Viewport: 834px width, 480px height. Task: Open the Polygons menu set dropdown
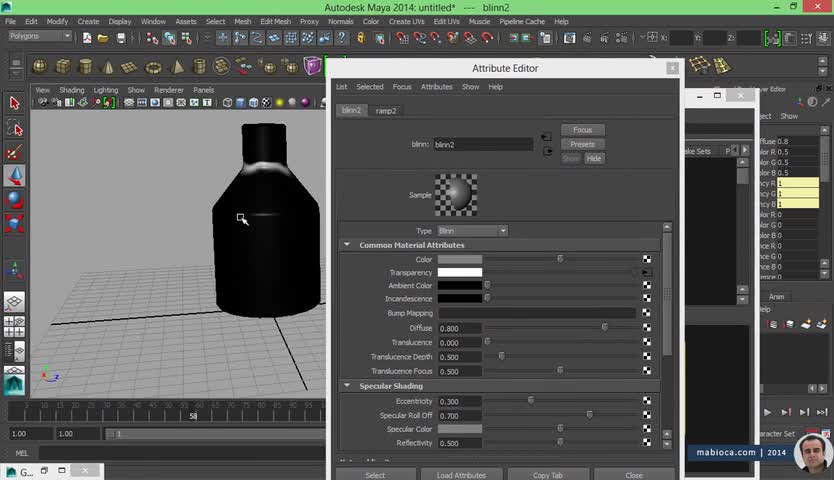[40, 37]
